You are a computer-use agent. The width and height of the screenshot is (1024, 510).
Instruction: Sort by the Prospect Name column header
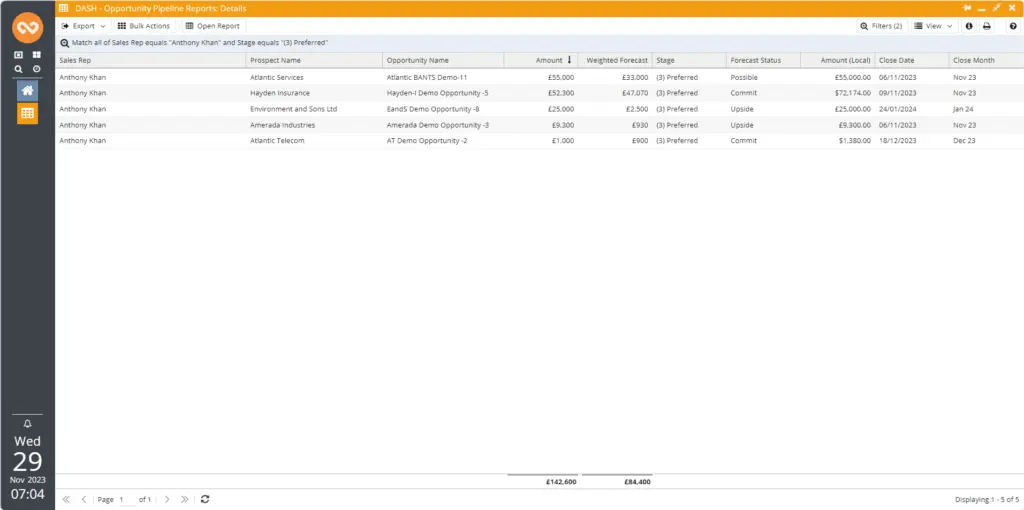(314, 60)
